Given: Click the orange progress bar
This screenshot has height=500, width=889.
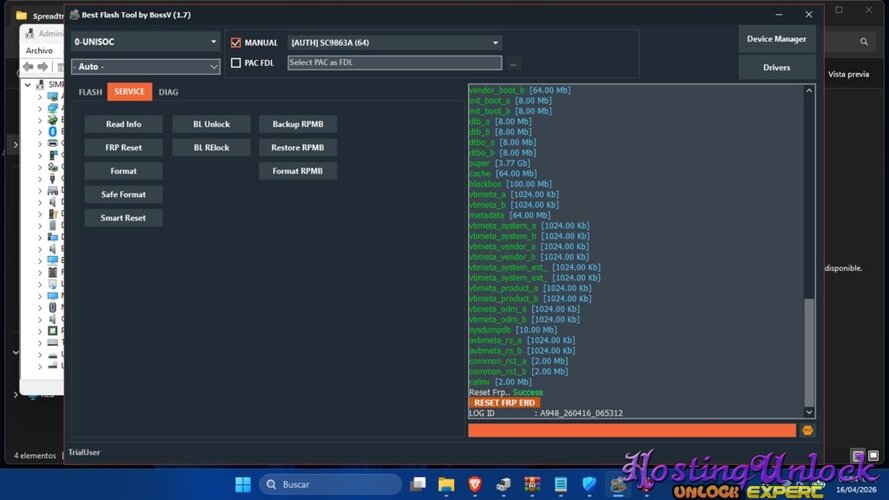Looking at the screenshot, I should click(632, 431).
